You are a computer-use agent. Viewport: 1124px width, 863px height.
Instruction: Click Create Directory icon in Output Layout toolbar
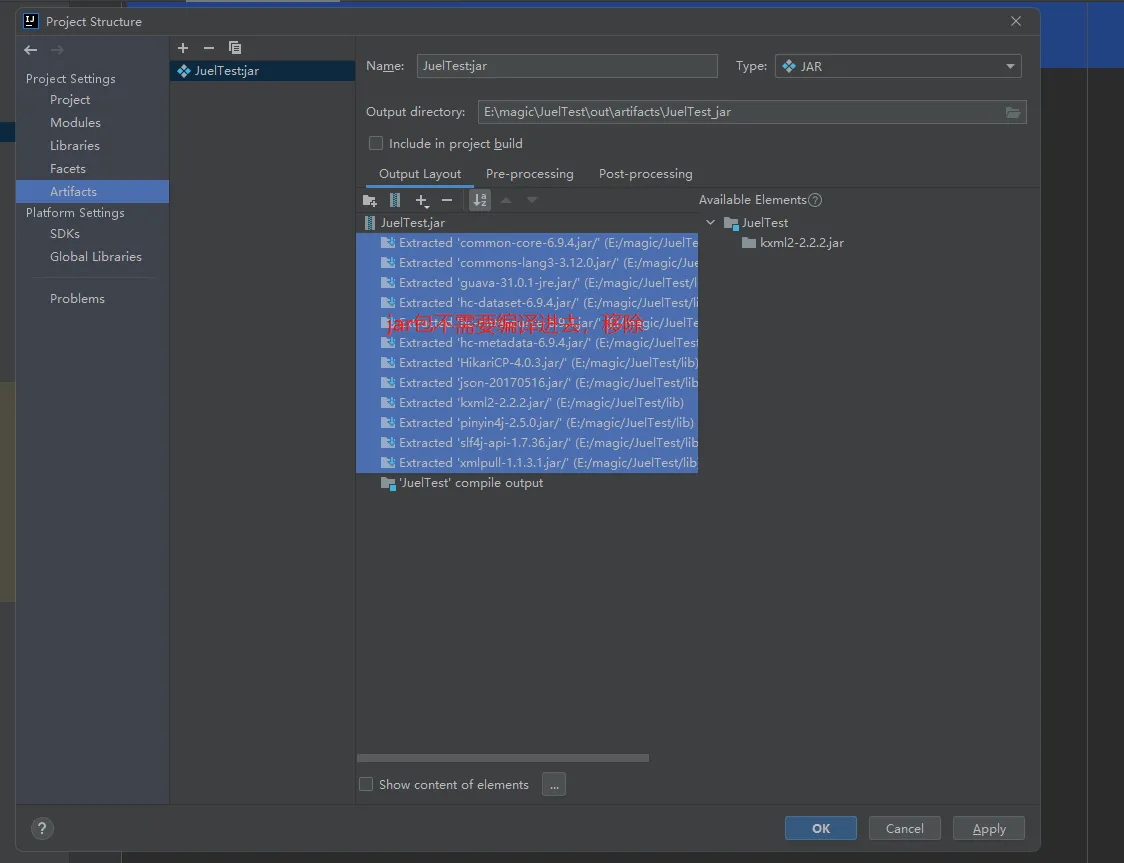coord(370,201)
